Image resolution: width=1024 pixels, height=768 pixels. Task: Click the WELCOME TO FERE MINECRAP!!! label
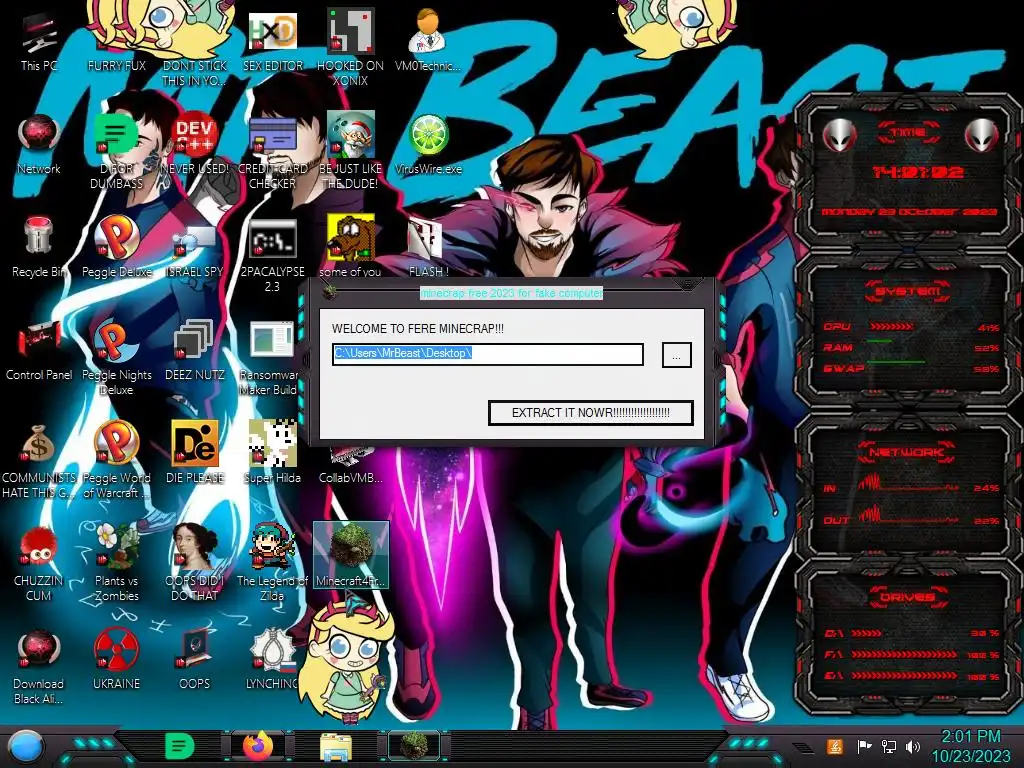[x=418, y=328]
